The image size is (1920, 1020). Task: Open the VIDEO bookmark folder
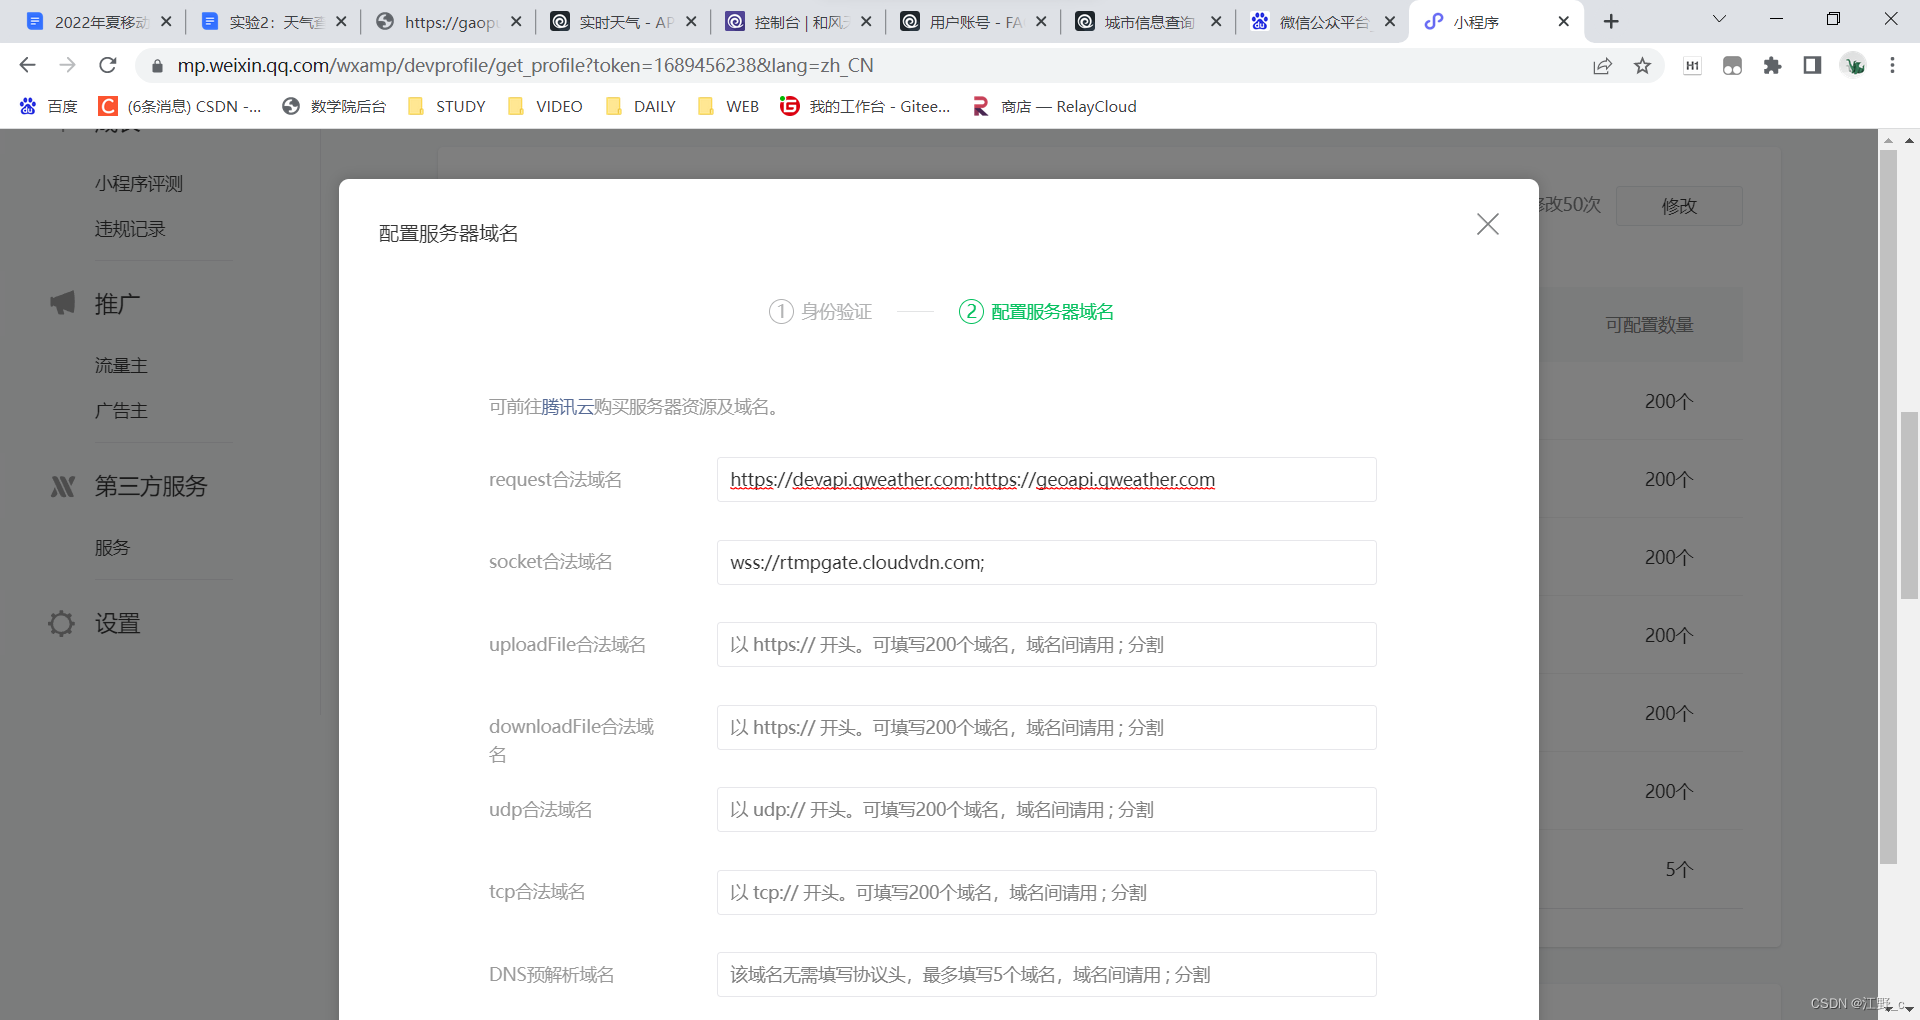[545, 106]
